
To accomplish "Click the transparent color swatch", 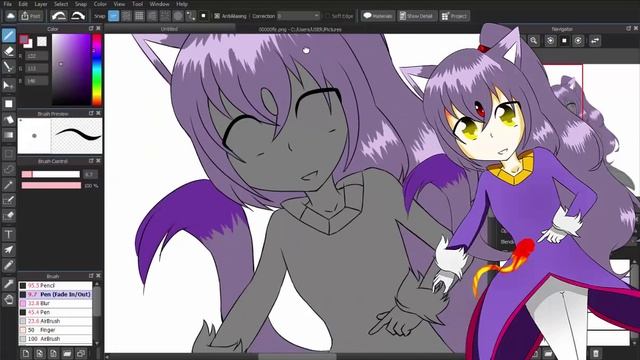I will tap(42, 41).
